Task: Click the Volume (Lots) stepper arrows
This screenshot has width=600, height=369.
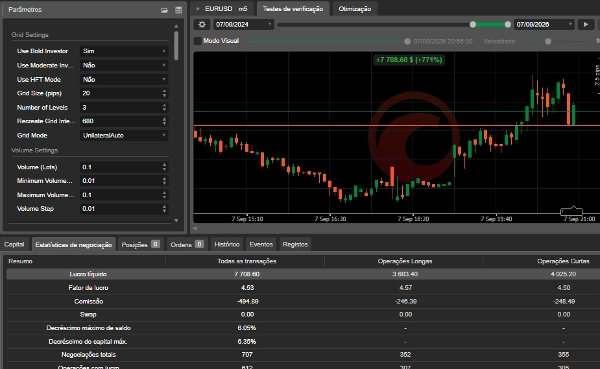Action: (164, 167)
